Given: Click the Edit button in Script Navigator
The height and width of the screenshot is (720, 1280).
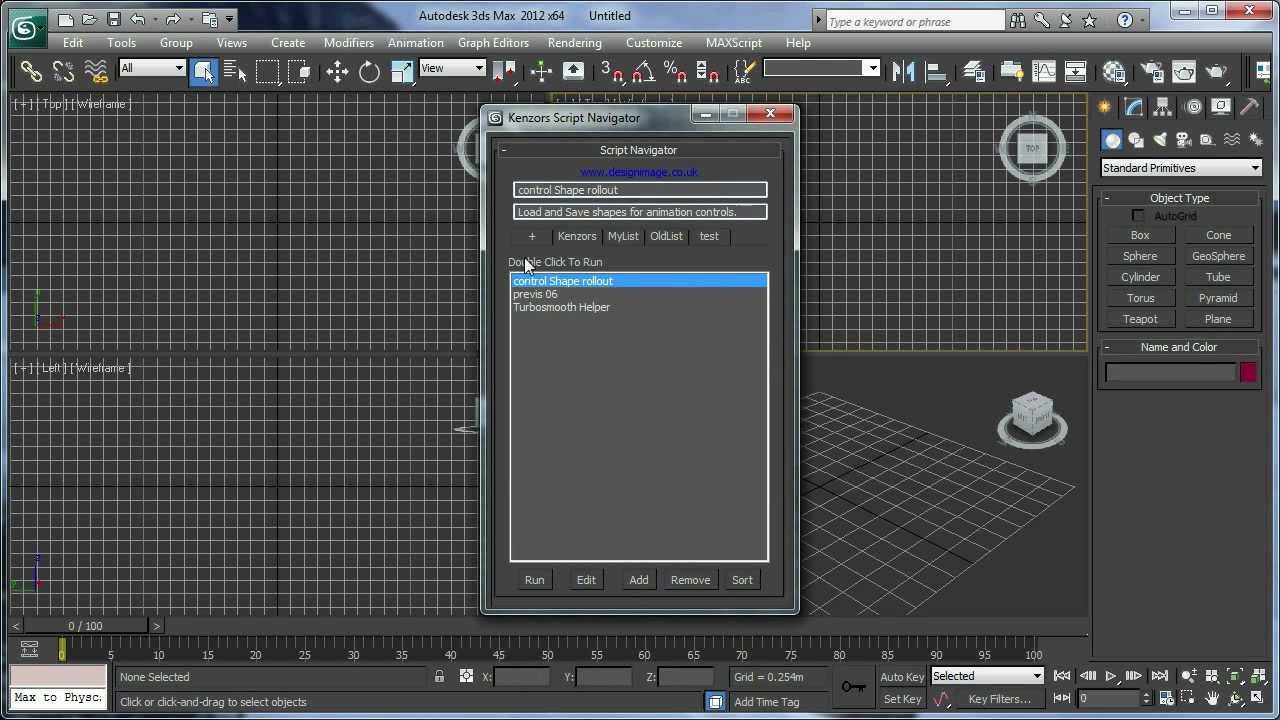Looking at the screenshot, I should coord(586,580).
